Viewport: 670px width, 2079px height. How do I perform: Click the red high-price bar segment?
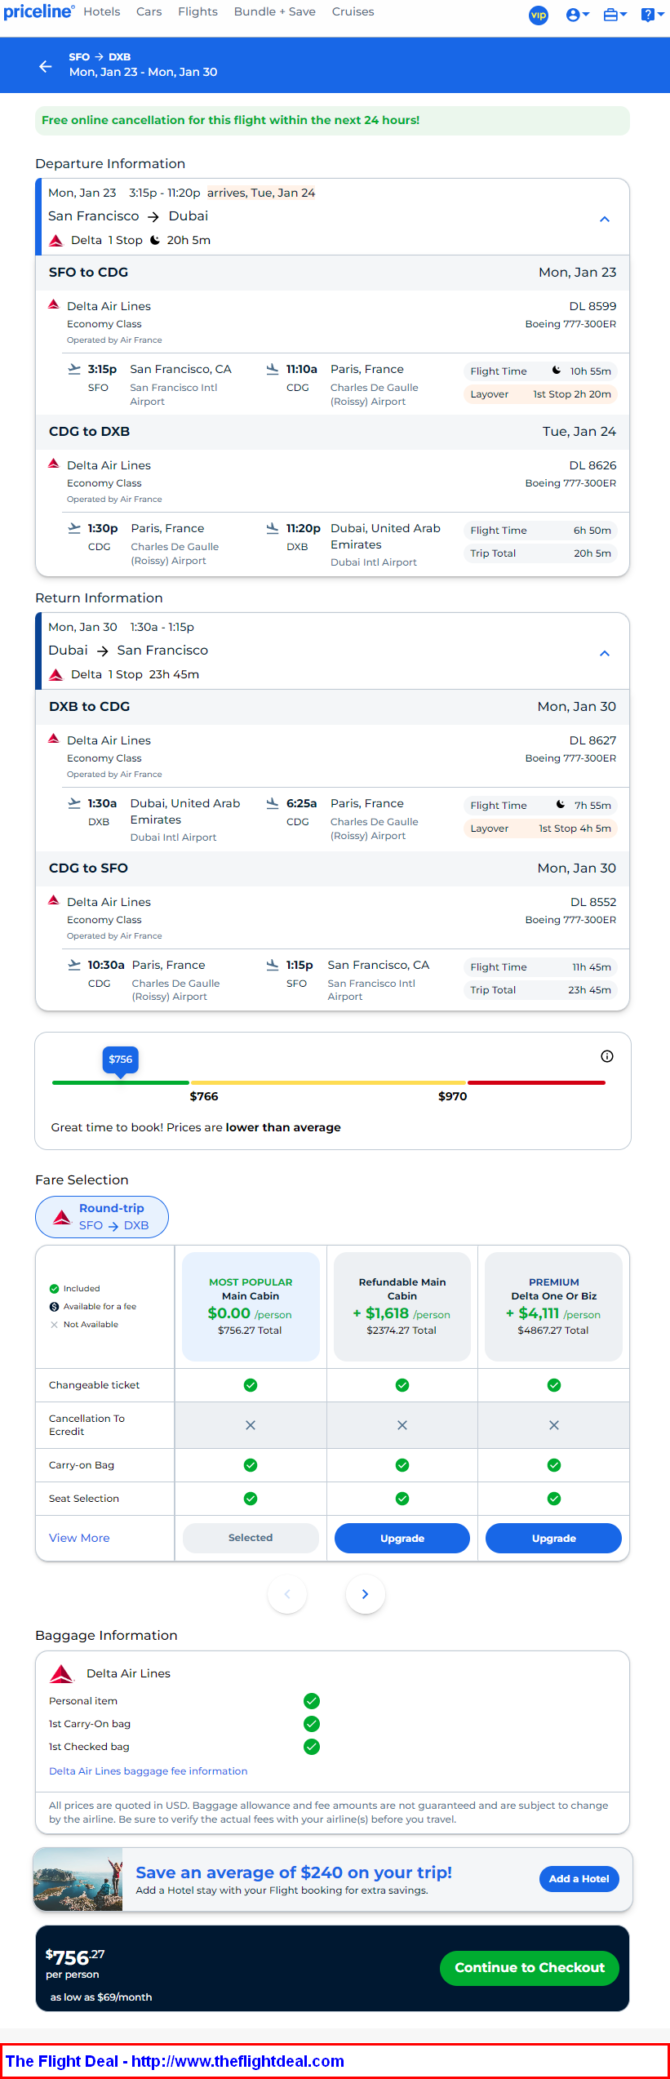(x=536, y=1082)
